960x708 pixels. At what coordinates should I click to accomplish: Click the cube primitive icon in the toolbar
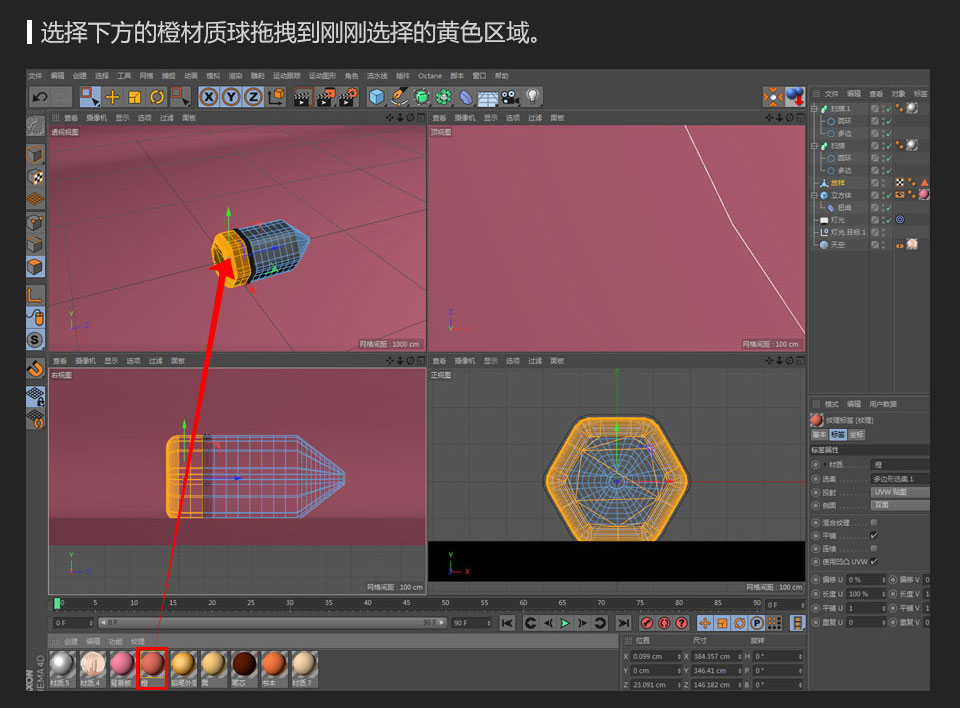pyautogui.click(x=375, y=97)
